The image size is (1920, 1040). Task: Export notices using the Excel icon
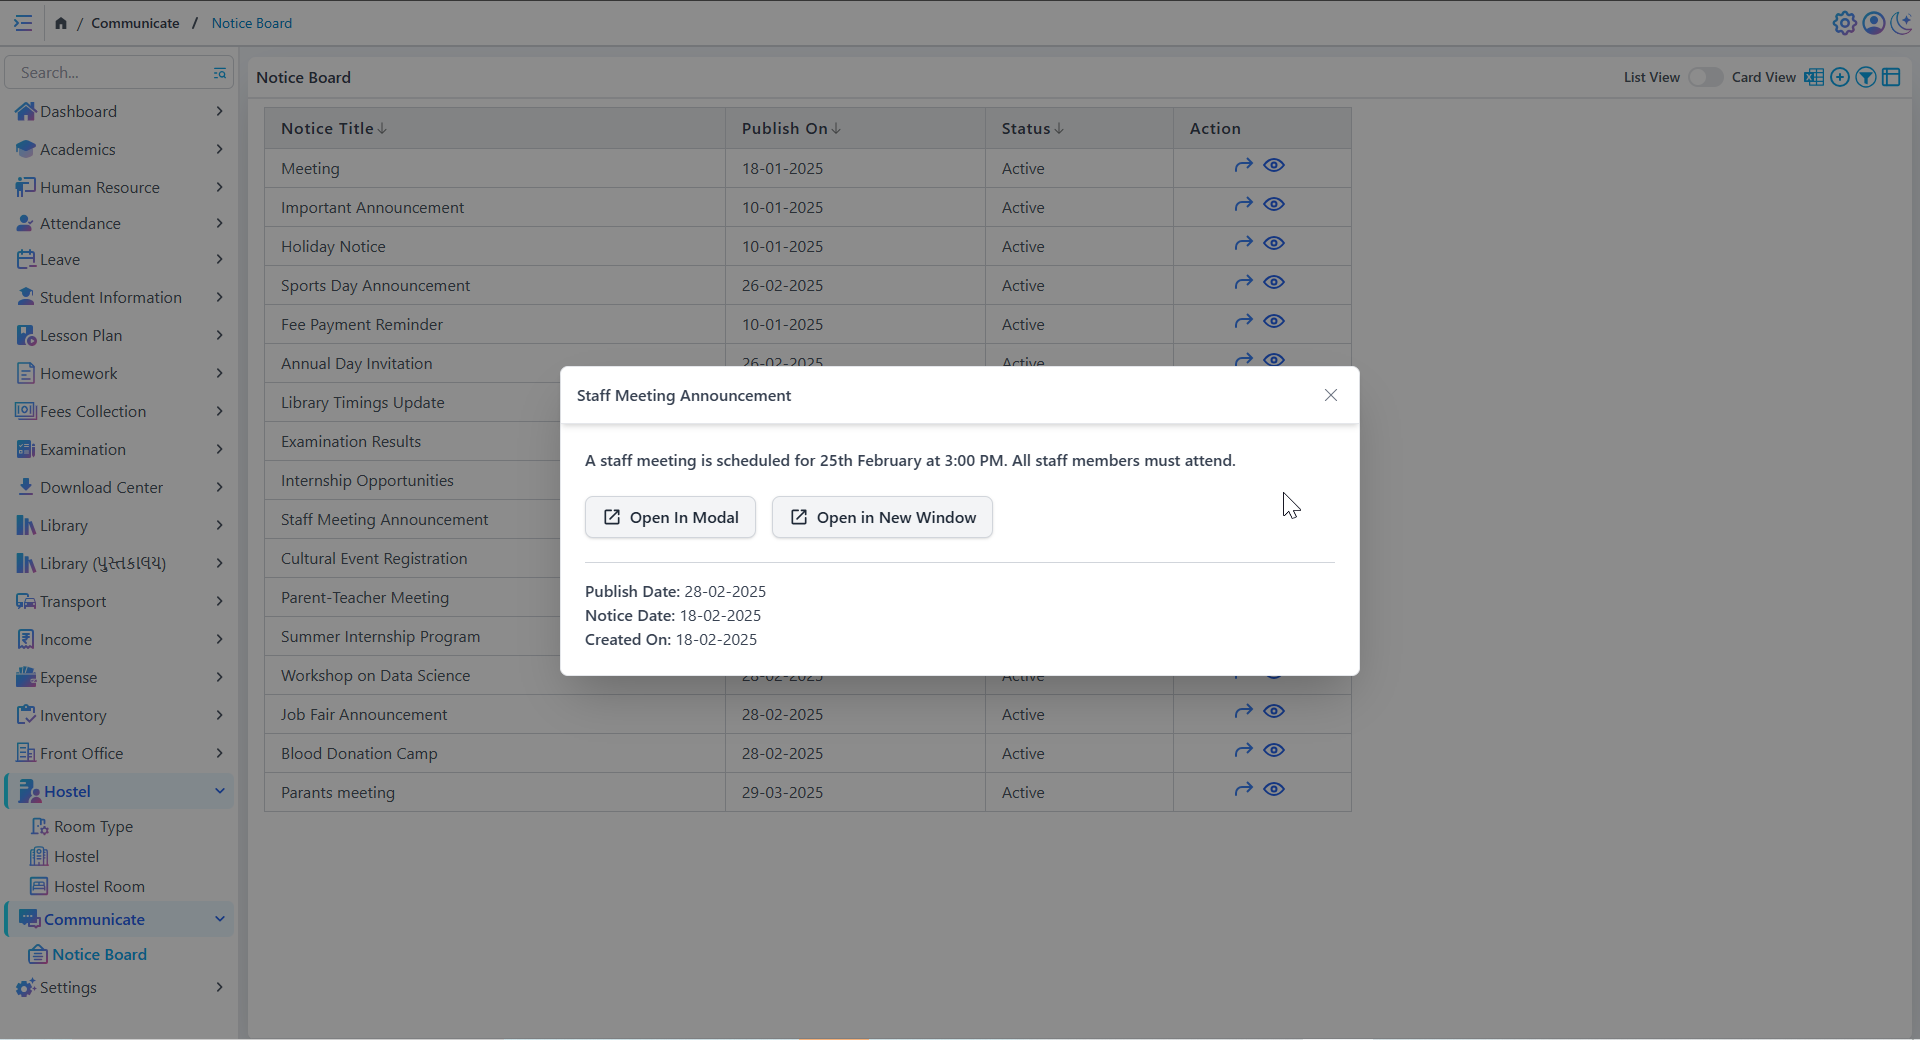pos(1813,77)
